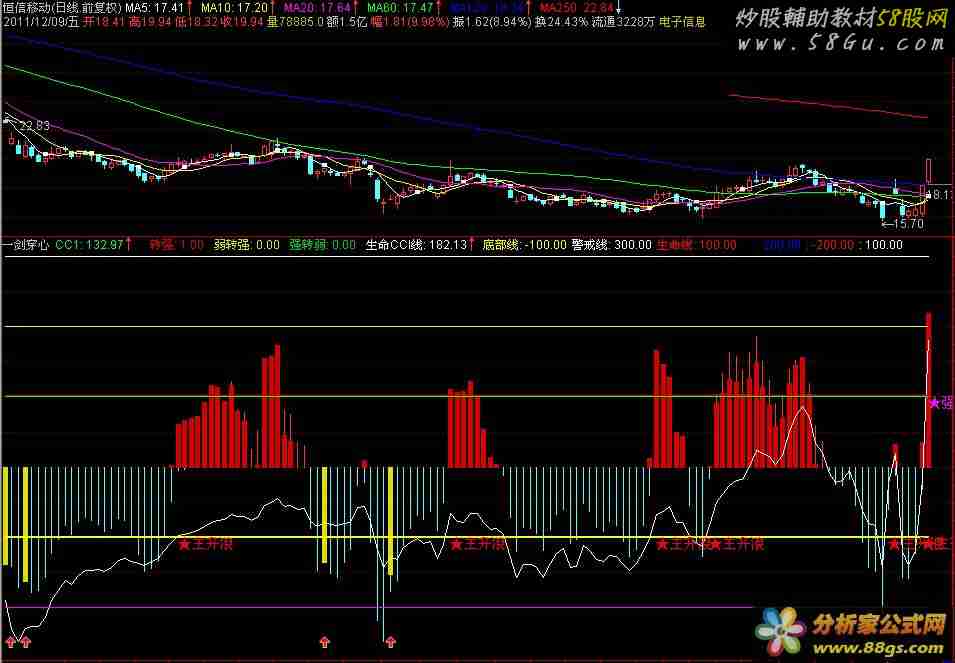Click the red up arrow after CC1 value
The height and width of the screenshot is (663, 955).
point(129,244)
